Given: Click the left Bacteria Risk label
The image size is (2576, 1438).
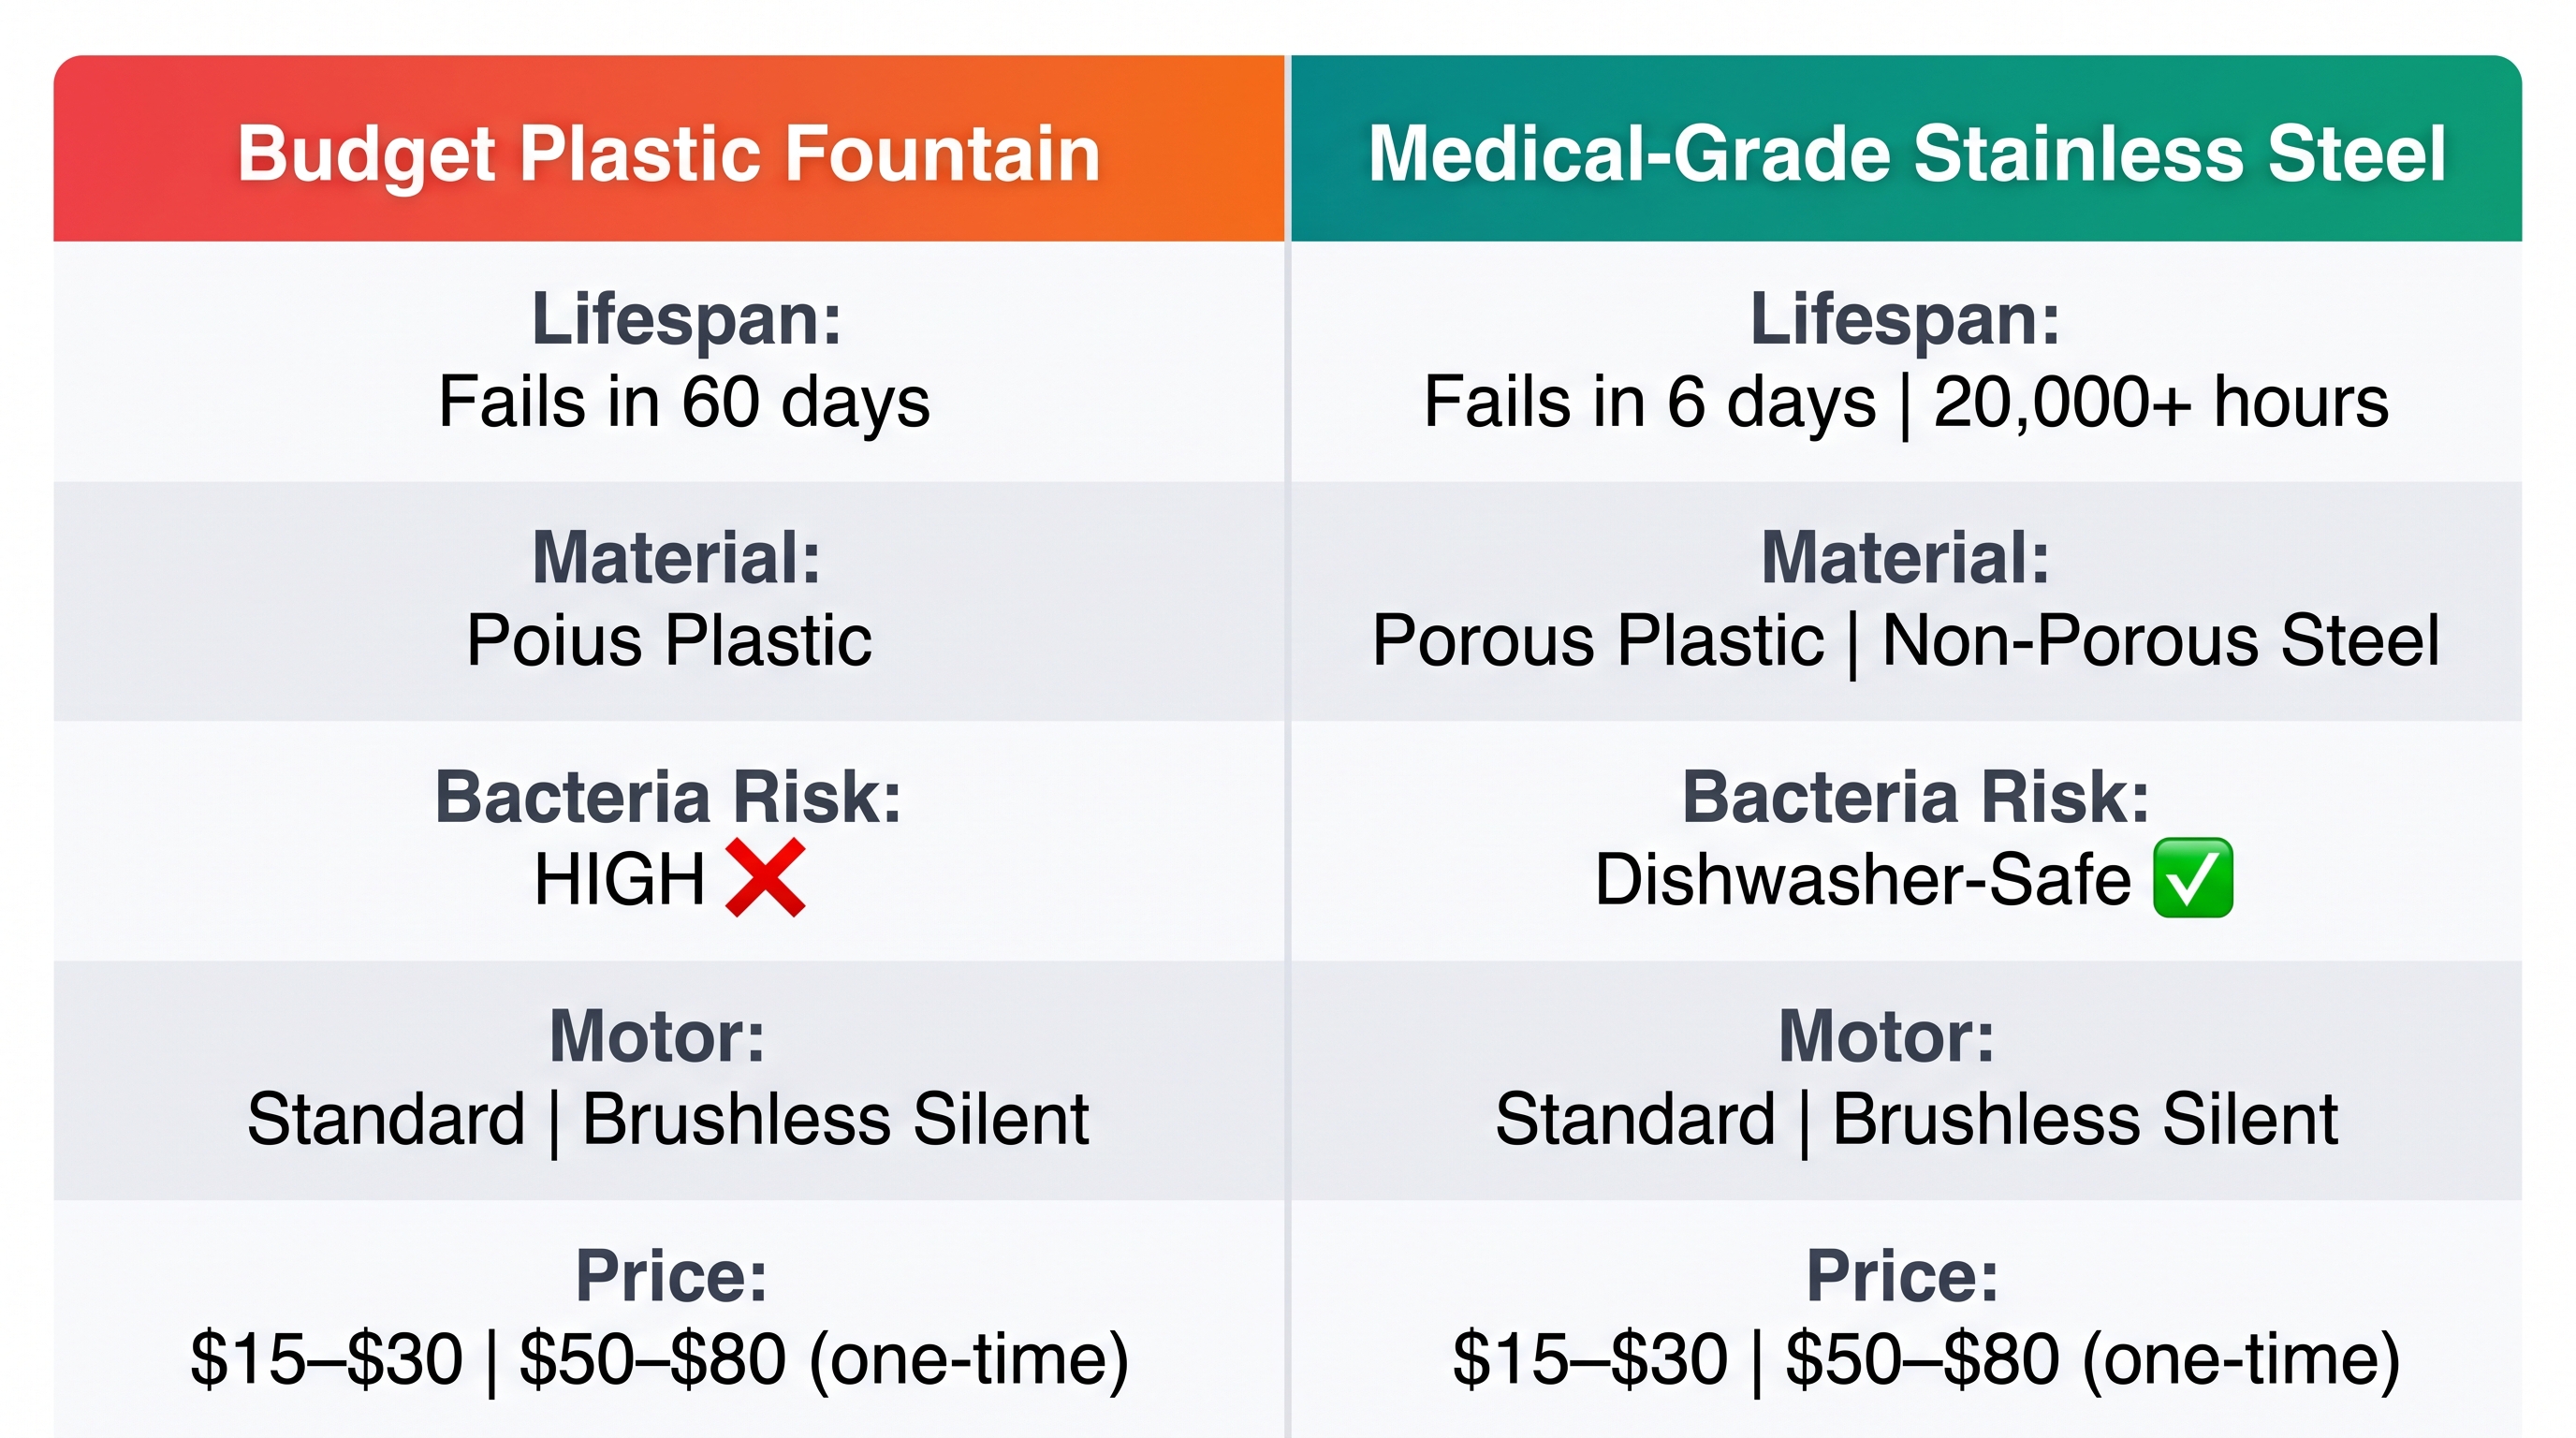Looking at the screenshot, I should [669, 797].
